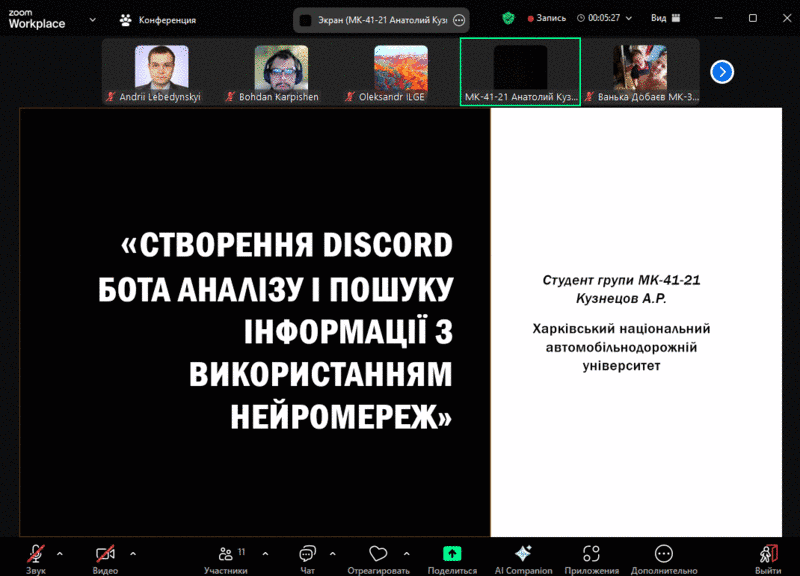Image resolution: width=800 pixels, height=576 pixels.
Task: Open the Дополнительно more options icon
Action: pos(664,554)
